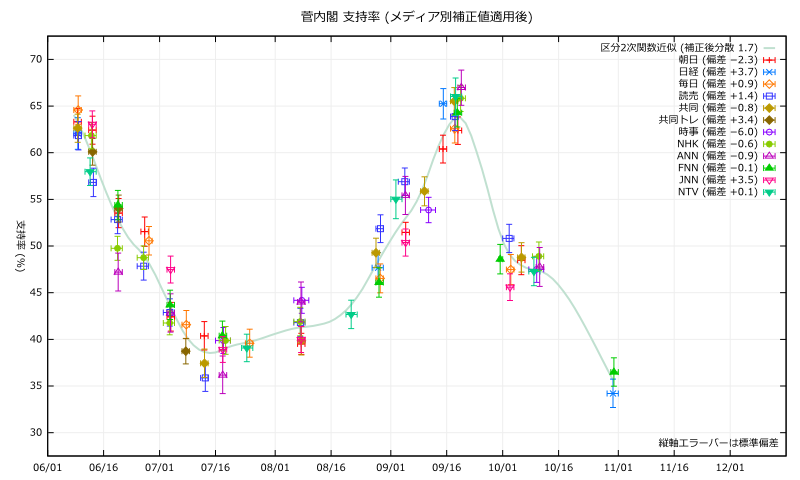Click the 70 y-axis tick label
Viewport: 800px width, 480px height.
pyautogui.click(x=35, y=60)
